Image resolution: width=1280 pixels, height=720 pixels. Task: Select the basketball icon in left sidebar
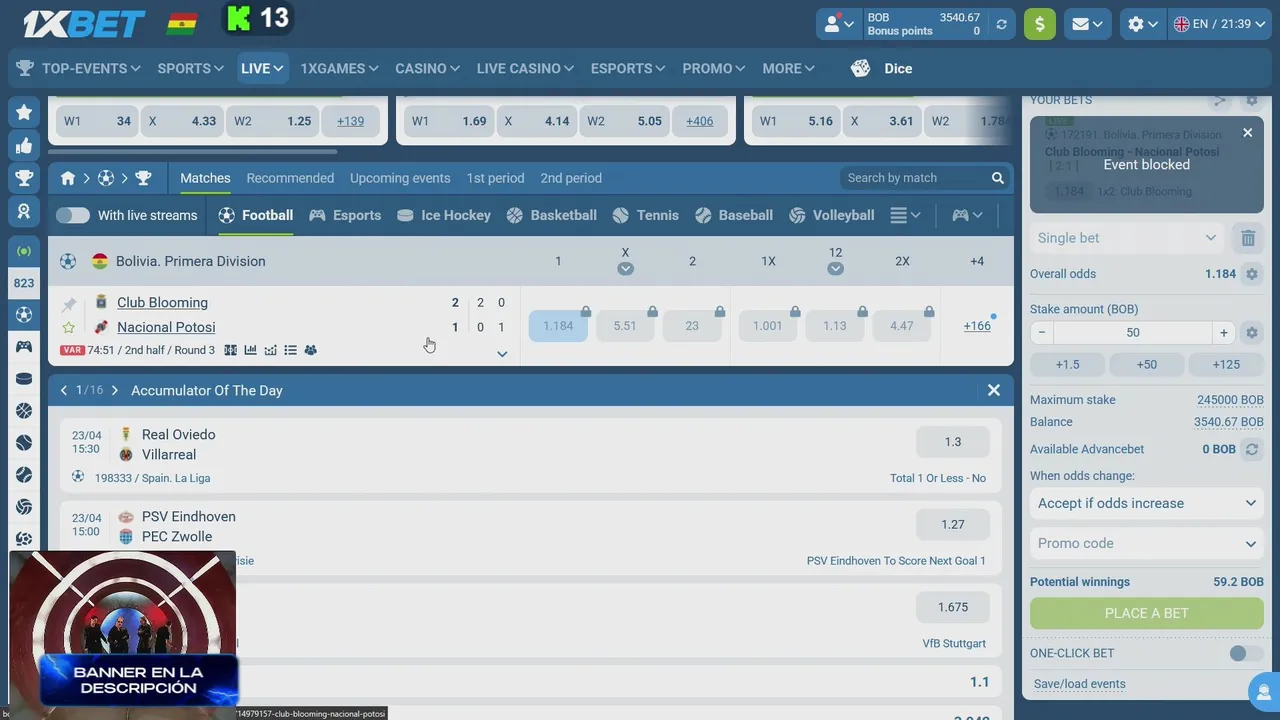point(24,410)
